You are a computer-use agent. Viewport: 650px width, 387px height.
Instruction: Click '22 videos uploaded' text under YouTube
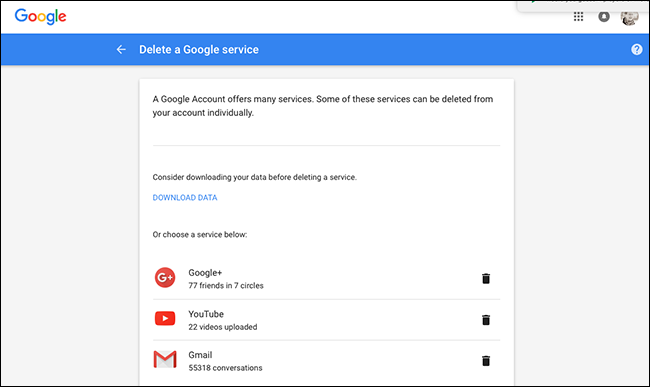pos(223,327)
